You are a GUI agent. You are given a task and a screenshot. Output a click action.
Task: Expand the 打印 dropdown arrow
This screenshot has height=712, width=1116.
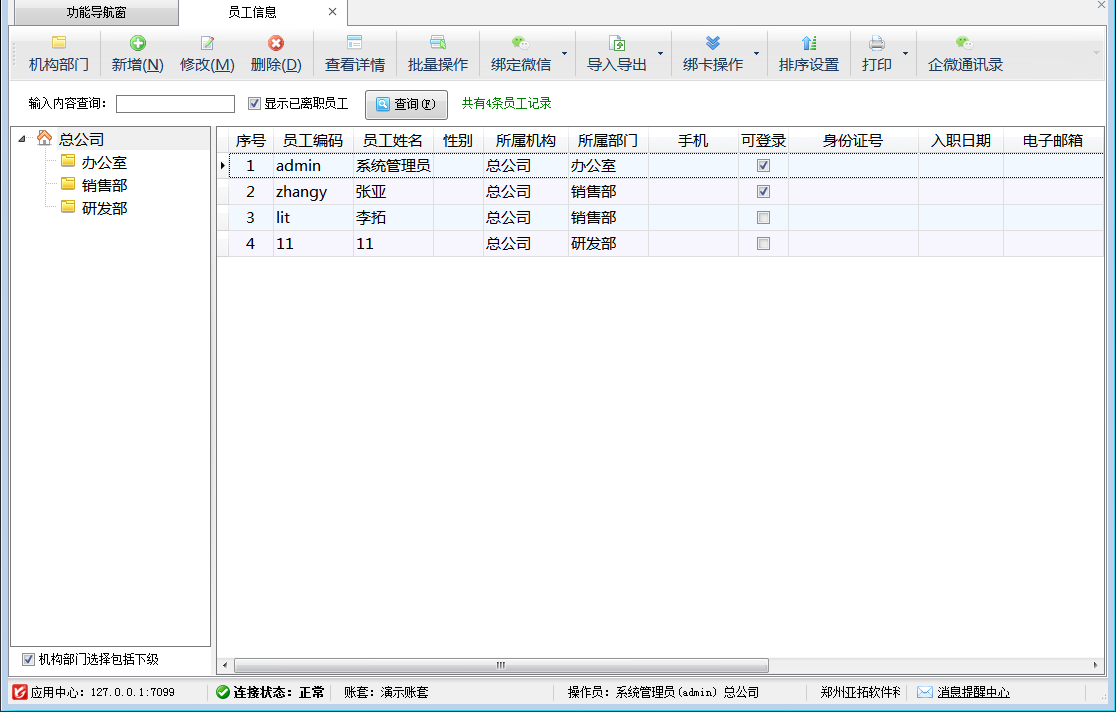pos(905,53)
